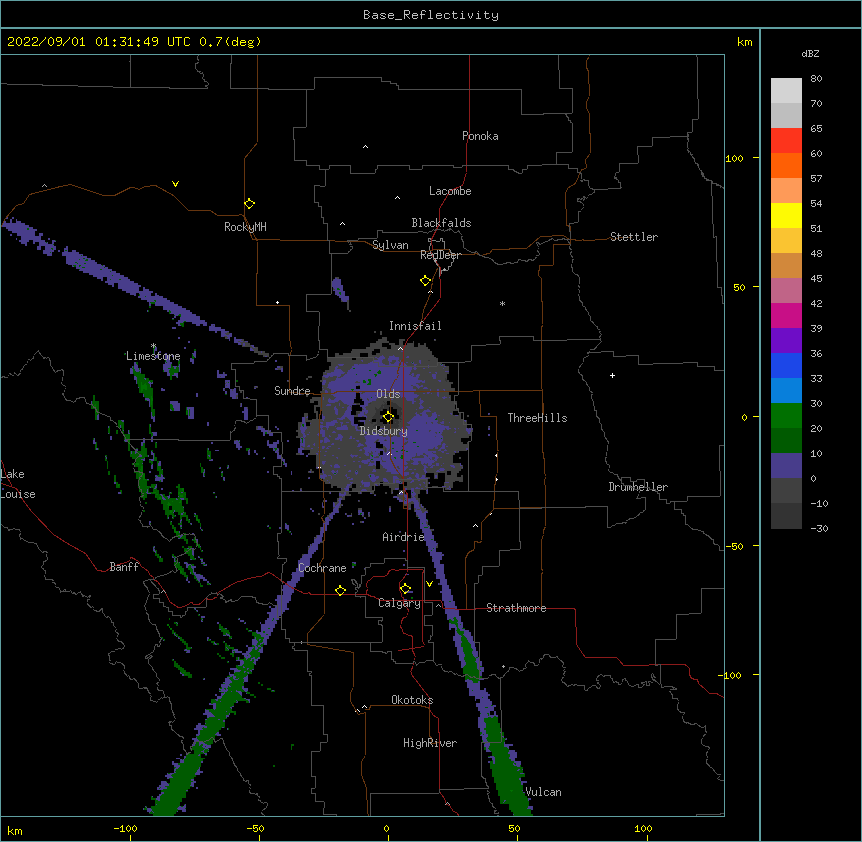Click the Okotoks town label
862x842 pixels.
coord(412,700)
